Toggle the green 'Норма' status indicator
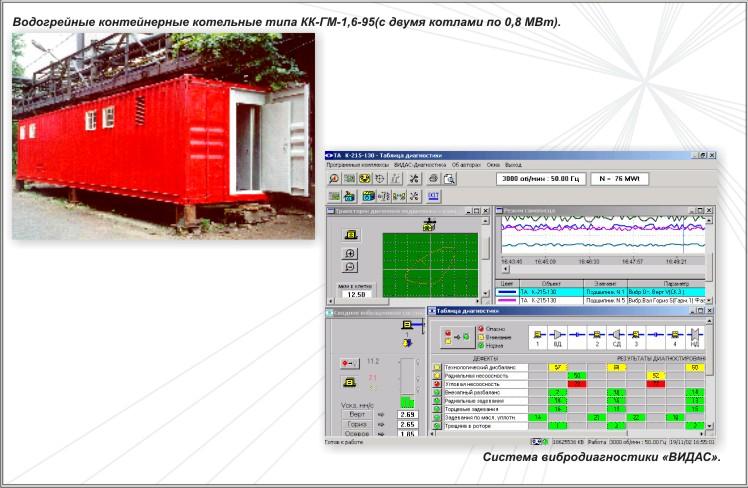 click(480, 345)
